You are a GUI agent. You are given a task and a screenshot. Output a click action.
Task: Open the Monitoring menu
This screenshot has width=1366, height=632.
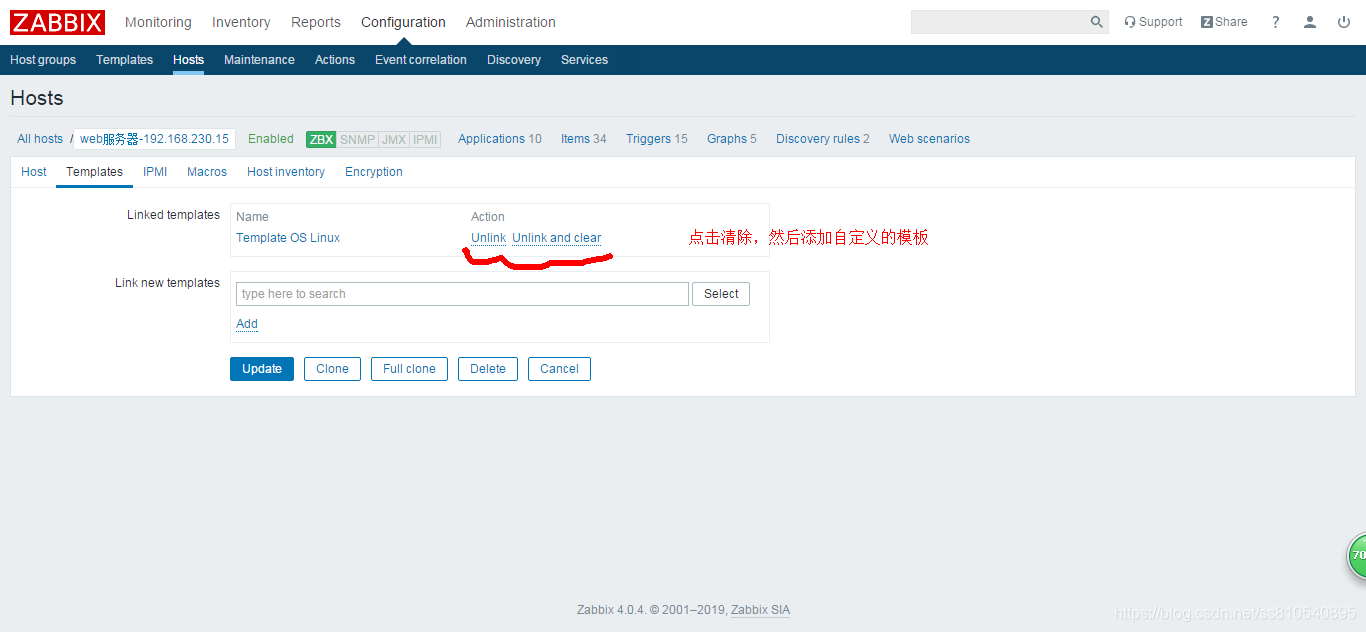[158, 22]
